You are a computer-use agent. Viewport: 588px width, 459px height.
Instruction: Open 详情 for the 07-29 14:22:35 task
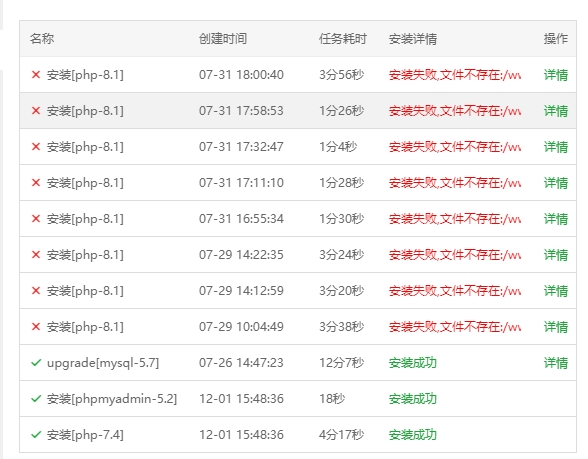point(556,255)
